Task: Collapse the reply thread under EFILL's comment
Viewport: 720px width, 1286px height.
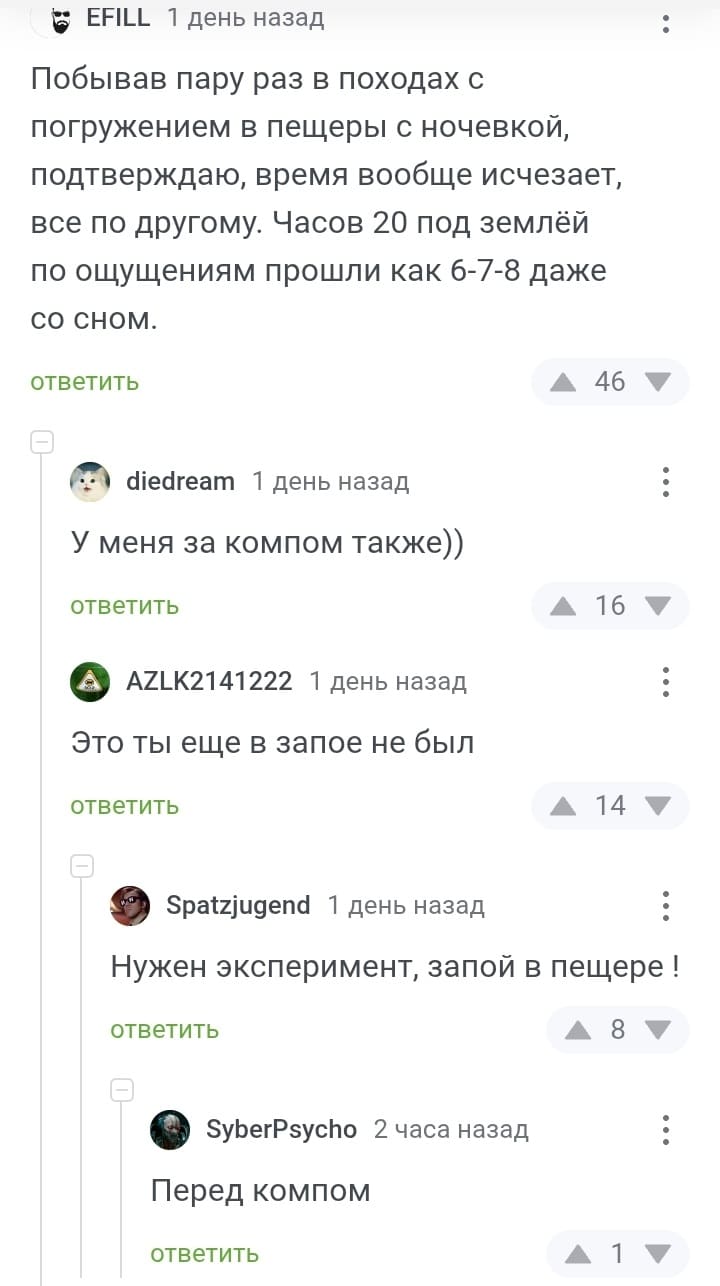Action: click(x=42, y=442)
